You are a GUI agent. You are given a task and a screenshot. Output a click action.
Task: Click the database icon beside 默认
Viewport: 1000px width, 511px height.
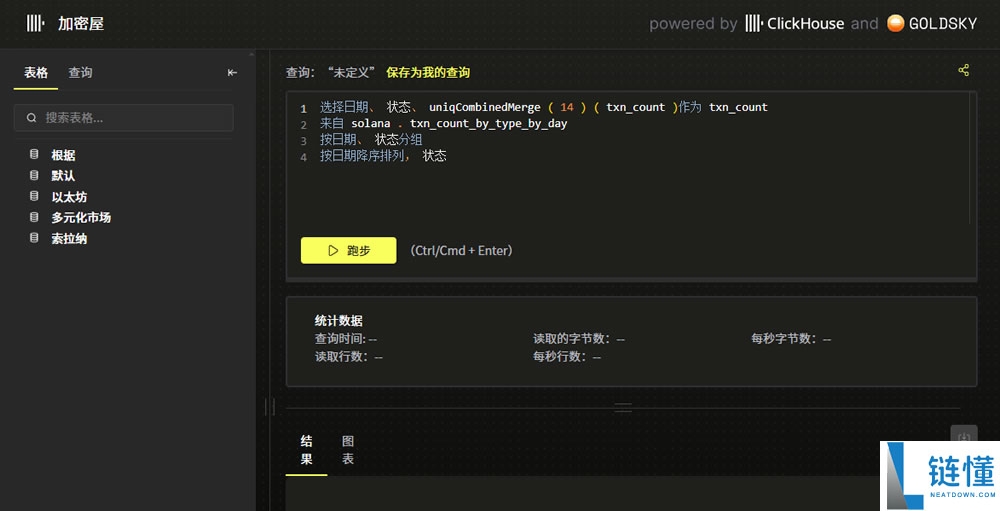click(x=34, y=176)
